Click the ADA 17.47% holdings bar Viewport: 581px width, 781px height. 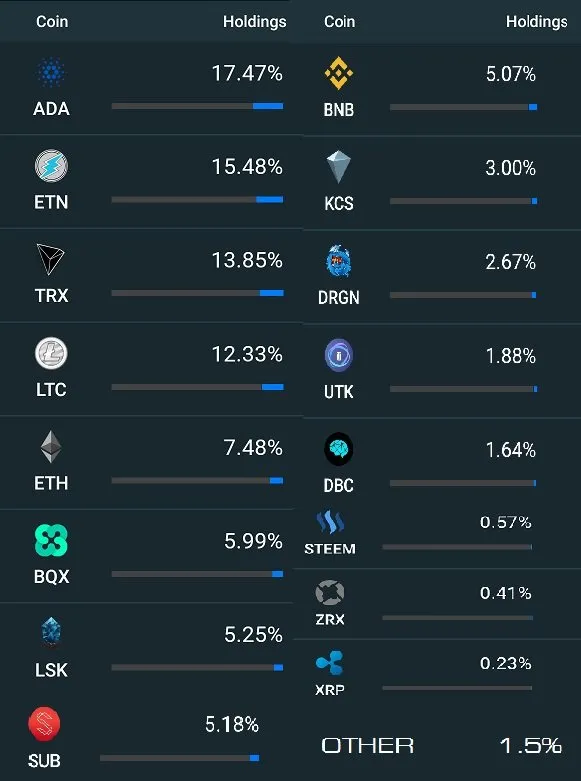pyautogui.click(x=197, y=106)
